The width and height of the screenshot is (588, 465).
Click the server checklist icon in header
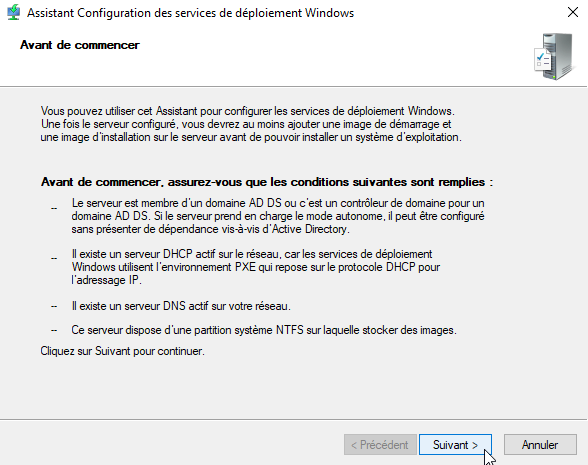[x=554, y=56]
